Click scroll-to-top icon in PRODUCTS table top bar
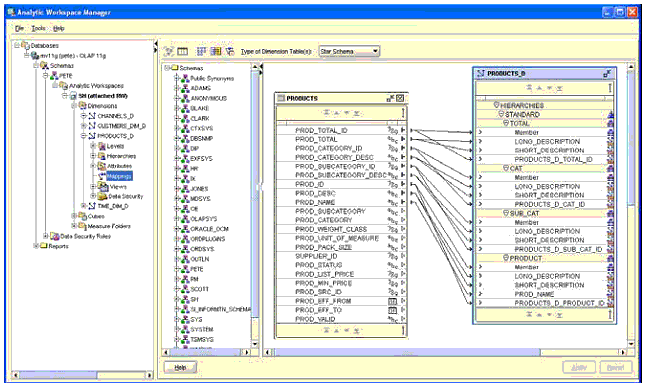Image resolution: width=647 pixels, height=384 pixels. pos(326,113)
